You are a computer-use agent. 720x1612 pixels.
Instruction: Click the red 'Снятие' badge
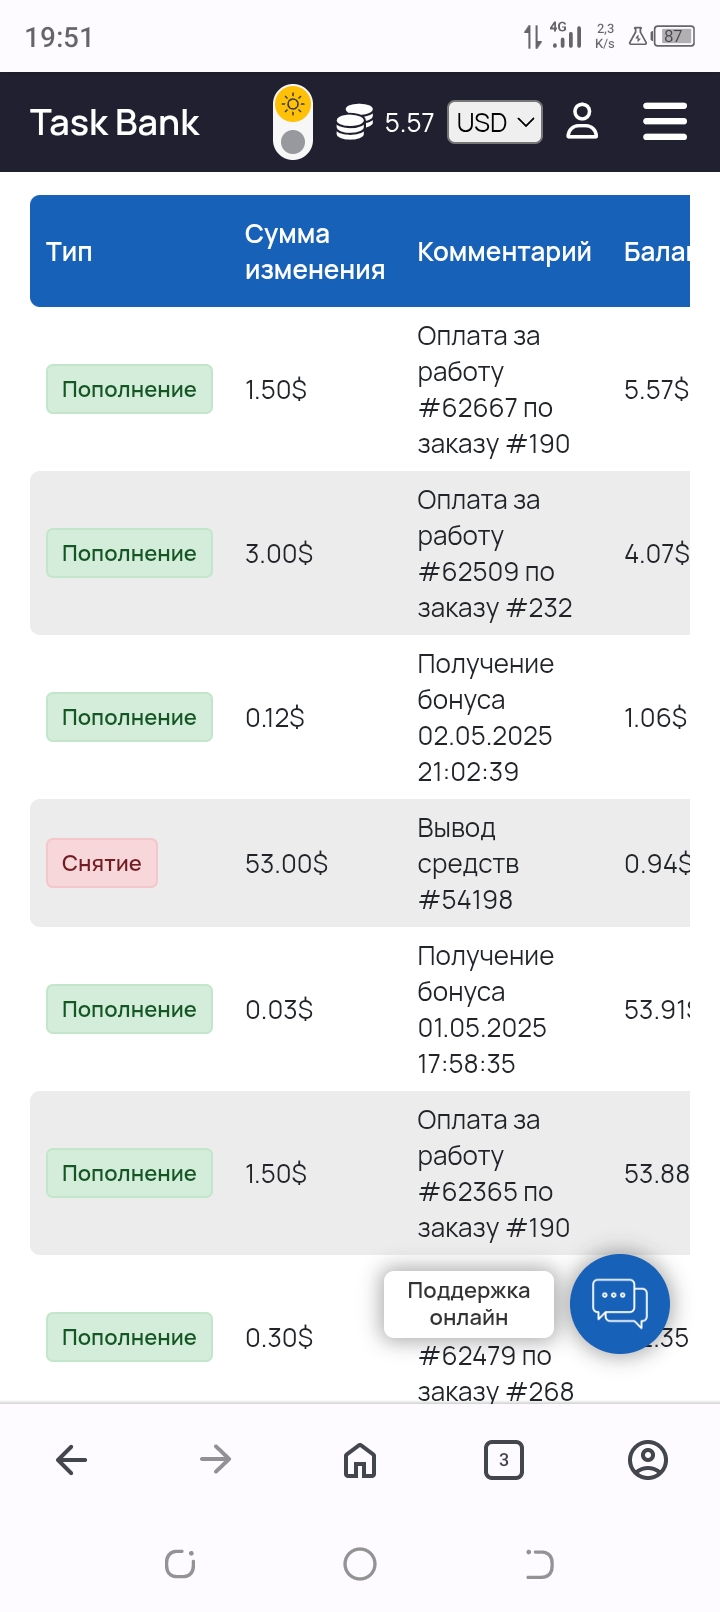click(x=102, y=863)
